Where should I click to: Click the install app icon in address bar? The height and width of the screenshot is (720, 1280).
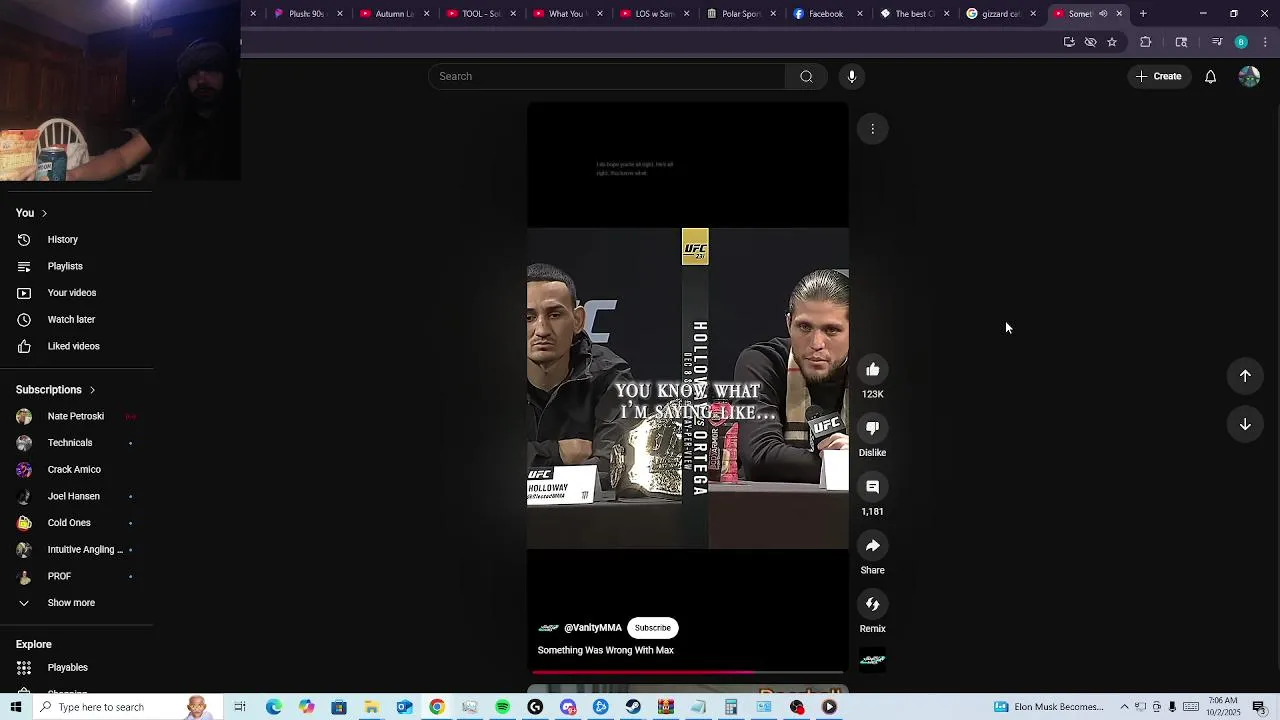coord(1069,42)
